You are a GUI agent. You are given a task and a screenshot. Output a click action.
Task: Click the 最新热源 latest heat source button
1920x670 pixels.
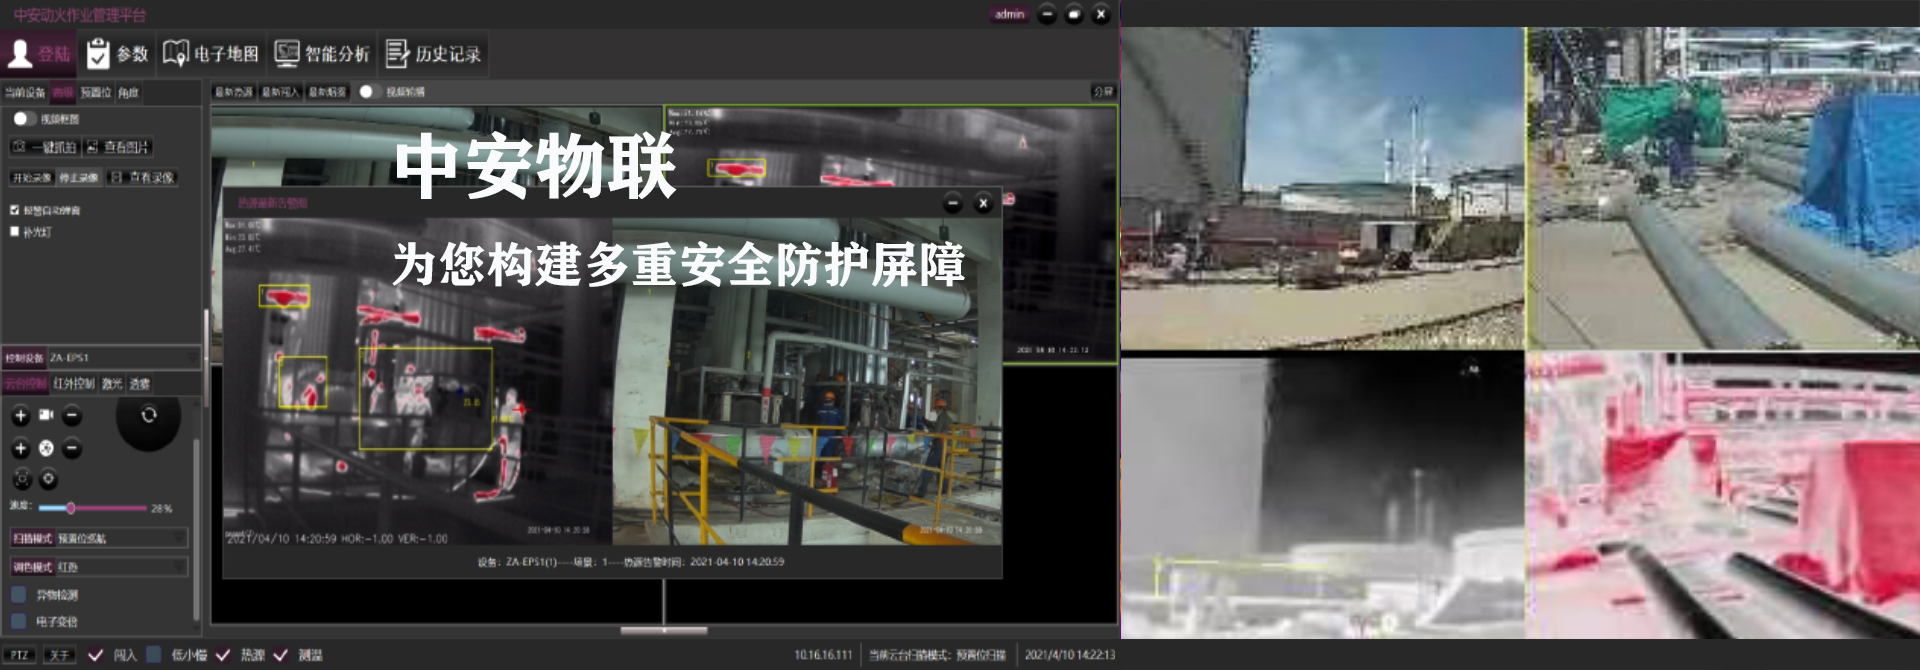click(234, 92)
